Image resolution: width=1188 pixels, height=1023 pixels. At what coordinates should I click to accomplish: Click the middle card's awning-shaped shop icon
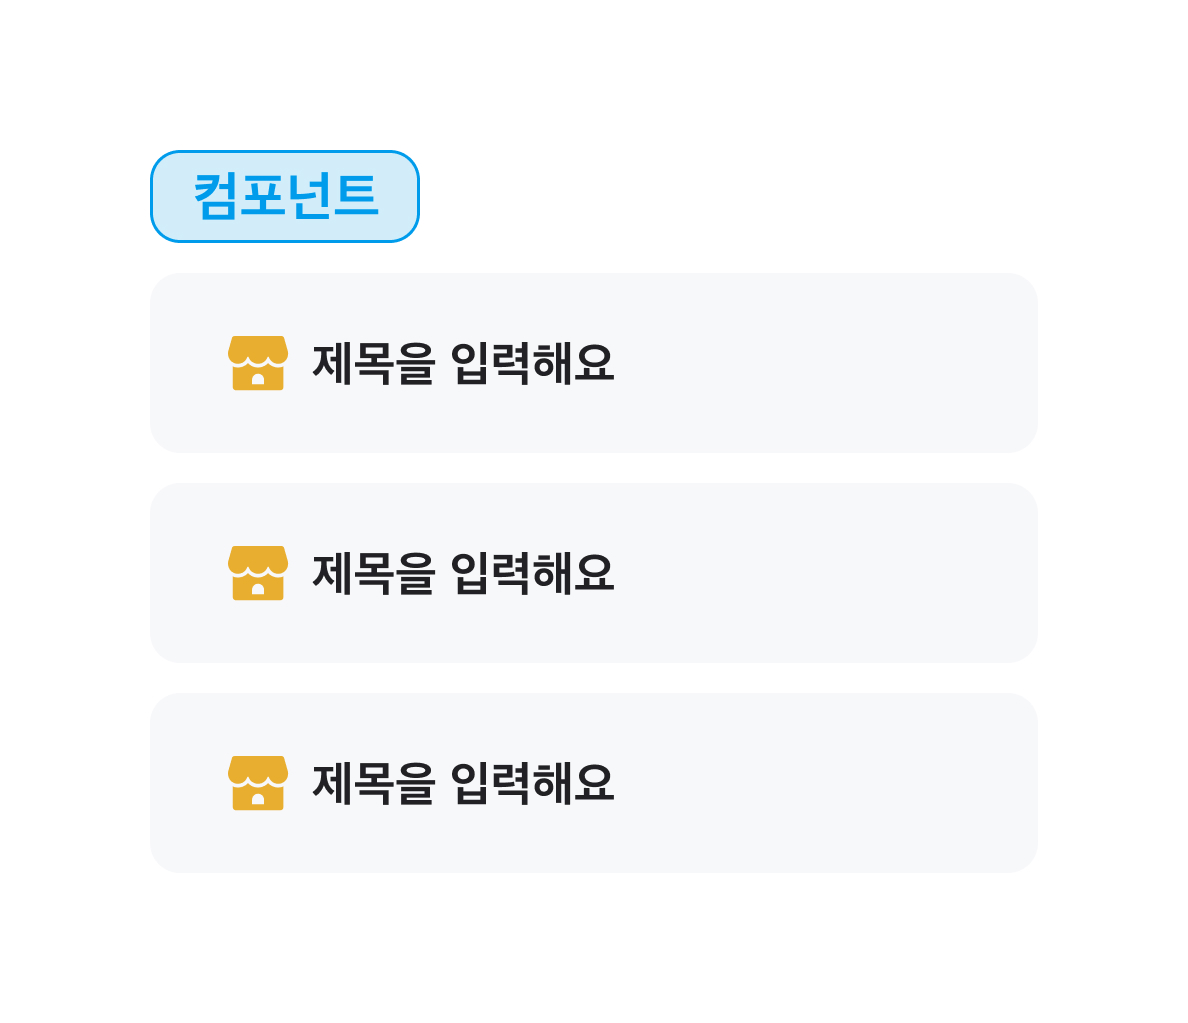point(258,573)
